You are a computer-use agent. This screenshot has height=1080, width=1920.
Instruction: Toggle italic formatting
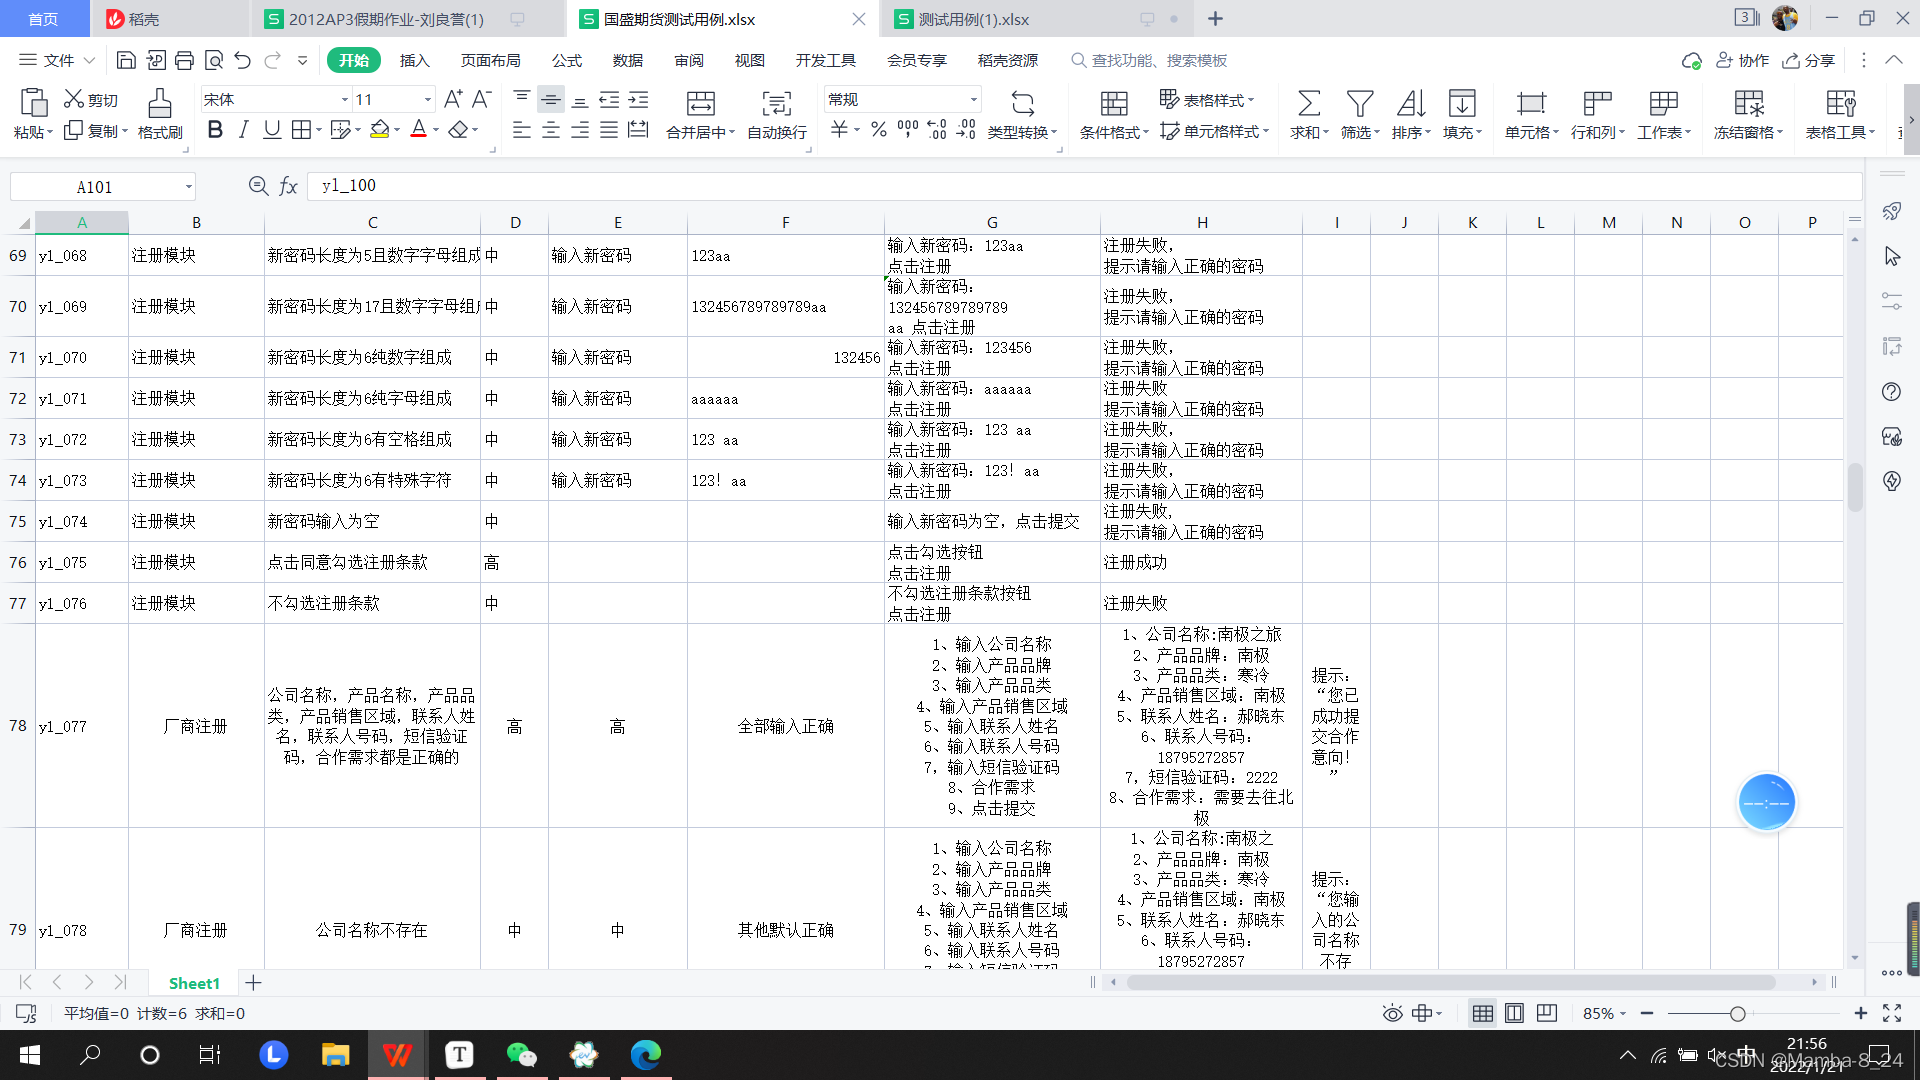[x=243, y=130]
